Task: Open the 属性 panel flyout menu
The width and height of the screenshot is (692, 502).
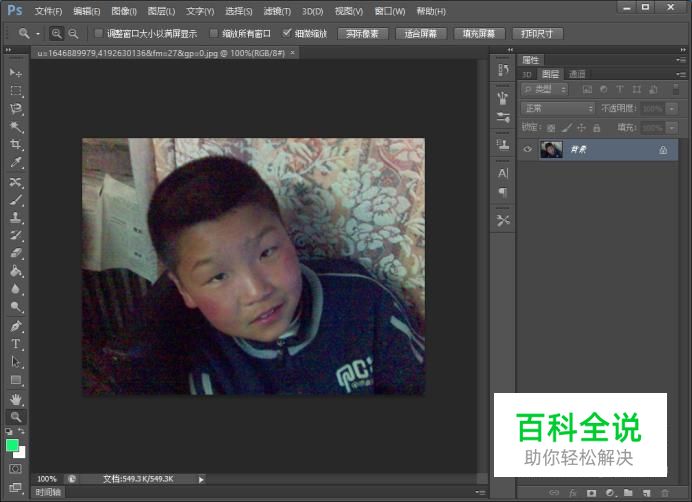Action: (x=681, y=60)
